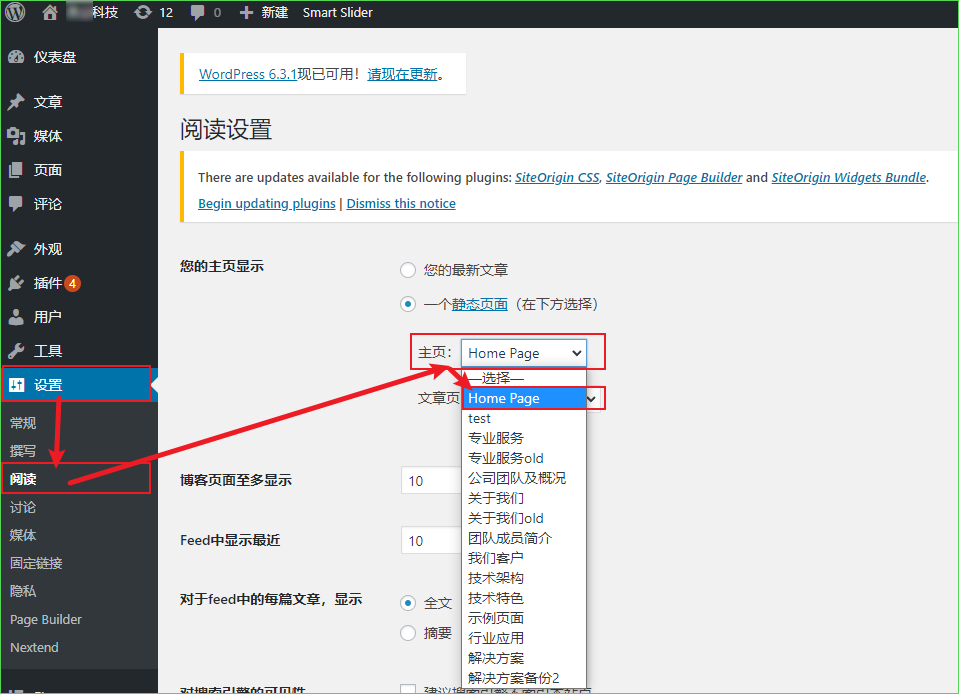Open 页面 pages icon

coord(17,170)
